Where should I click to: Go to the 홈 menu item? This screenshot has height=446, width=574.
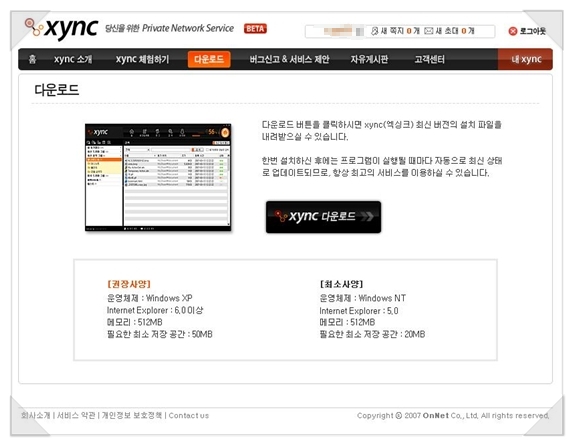(32, 59)
